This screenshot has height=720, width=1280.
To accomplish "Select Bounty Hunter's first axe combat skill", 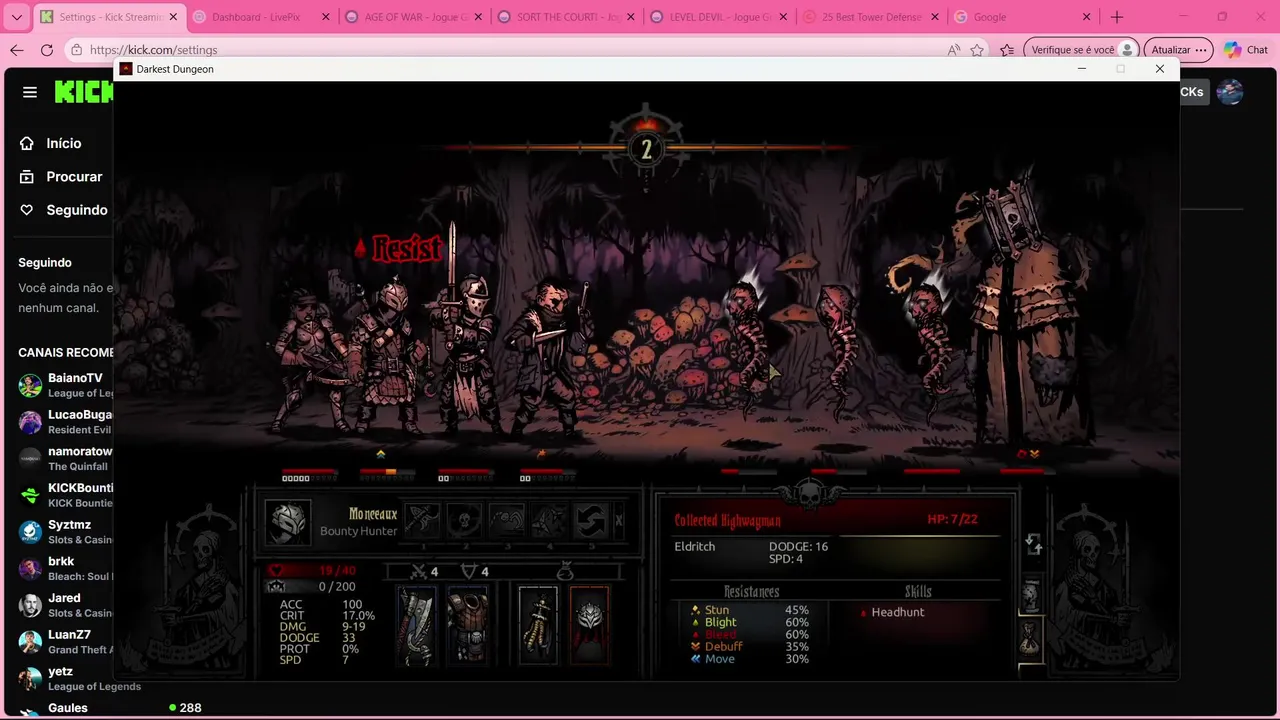I will [422, 520].
